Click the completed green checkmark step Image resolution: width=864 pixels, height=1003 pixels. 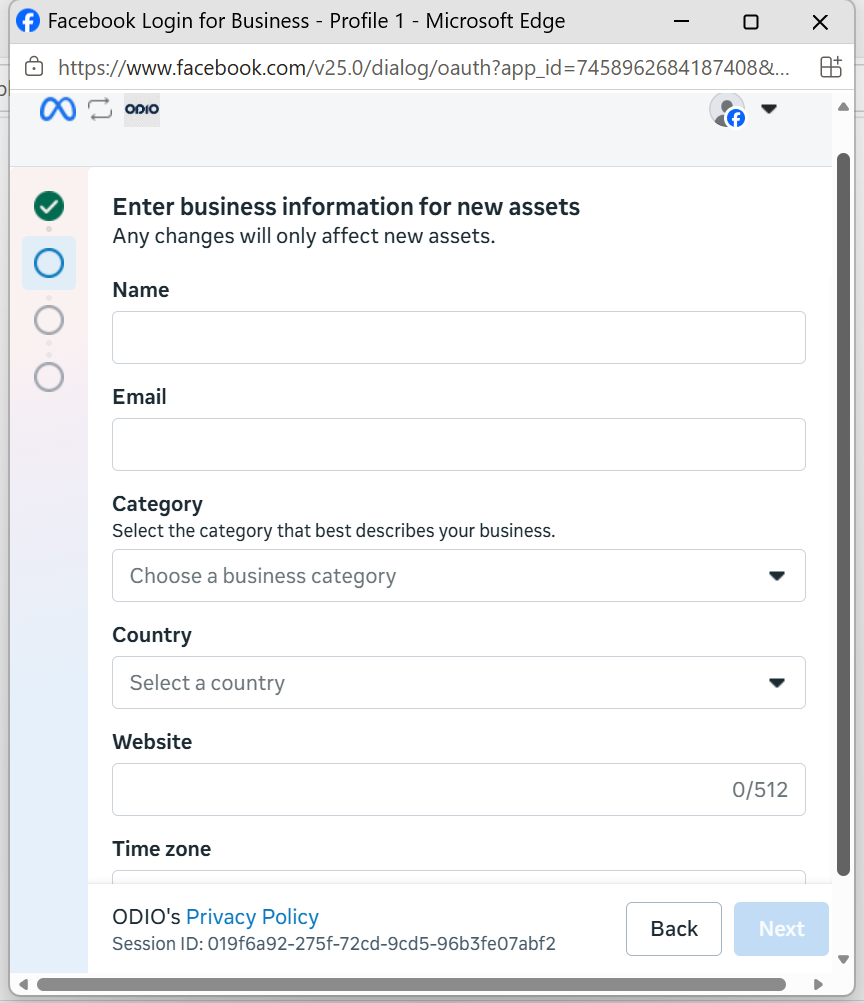click(49, 206)
